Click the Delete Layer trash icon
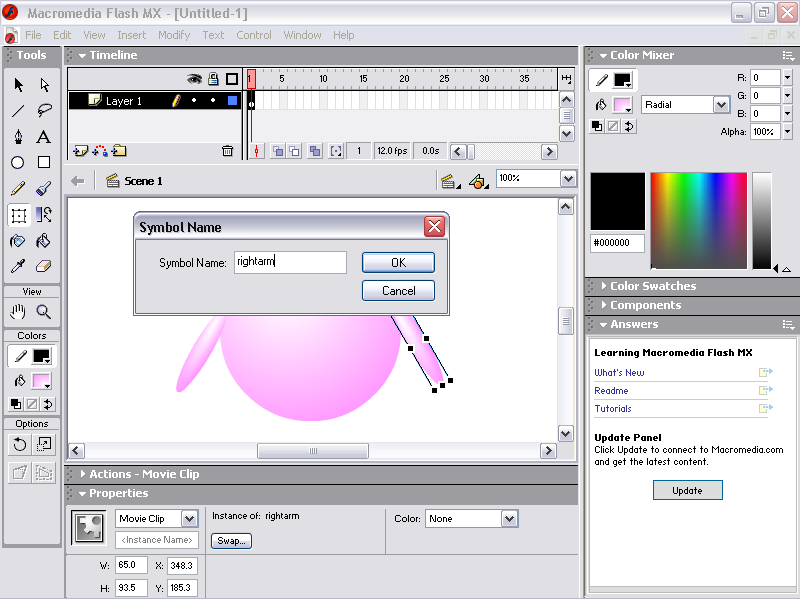The image size is (800, 600). [227, 151]
